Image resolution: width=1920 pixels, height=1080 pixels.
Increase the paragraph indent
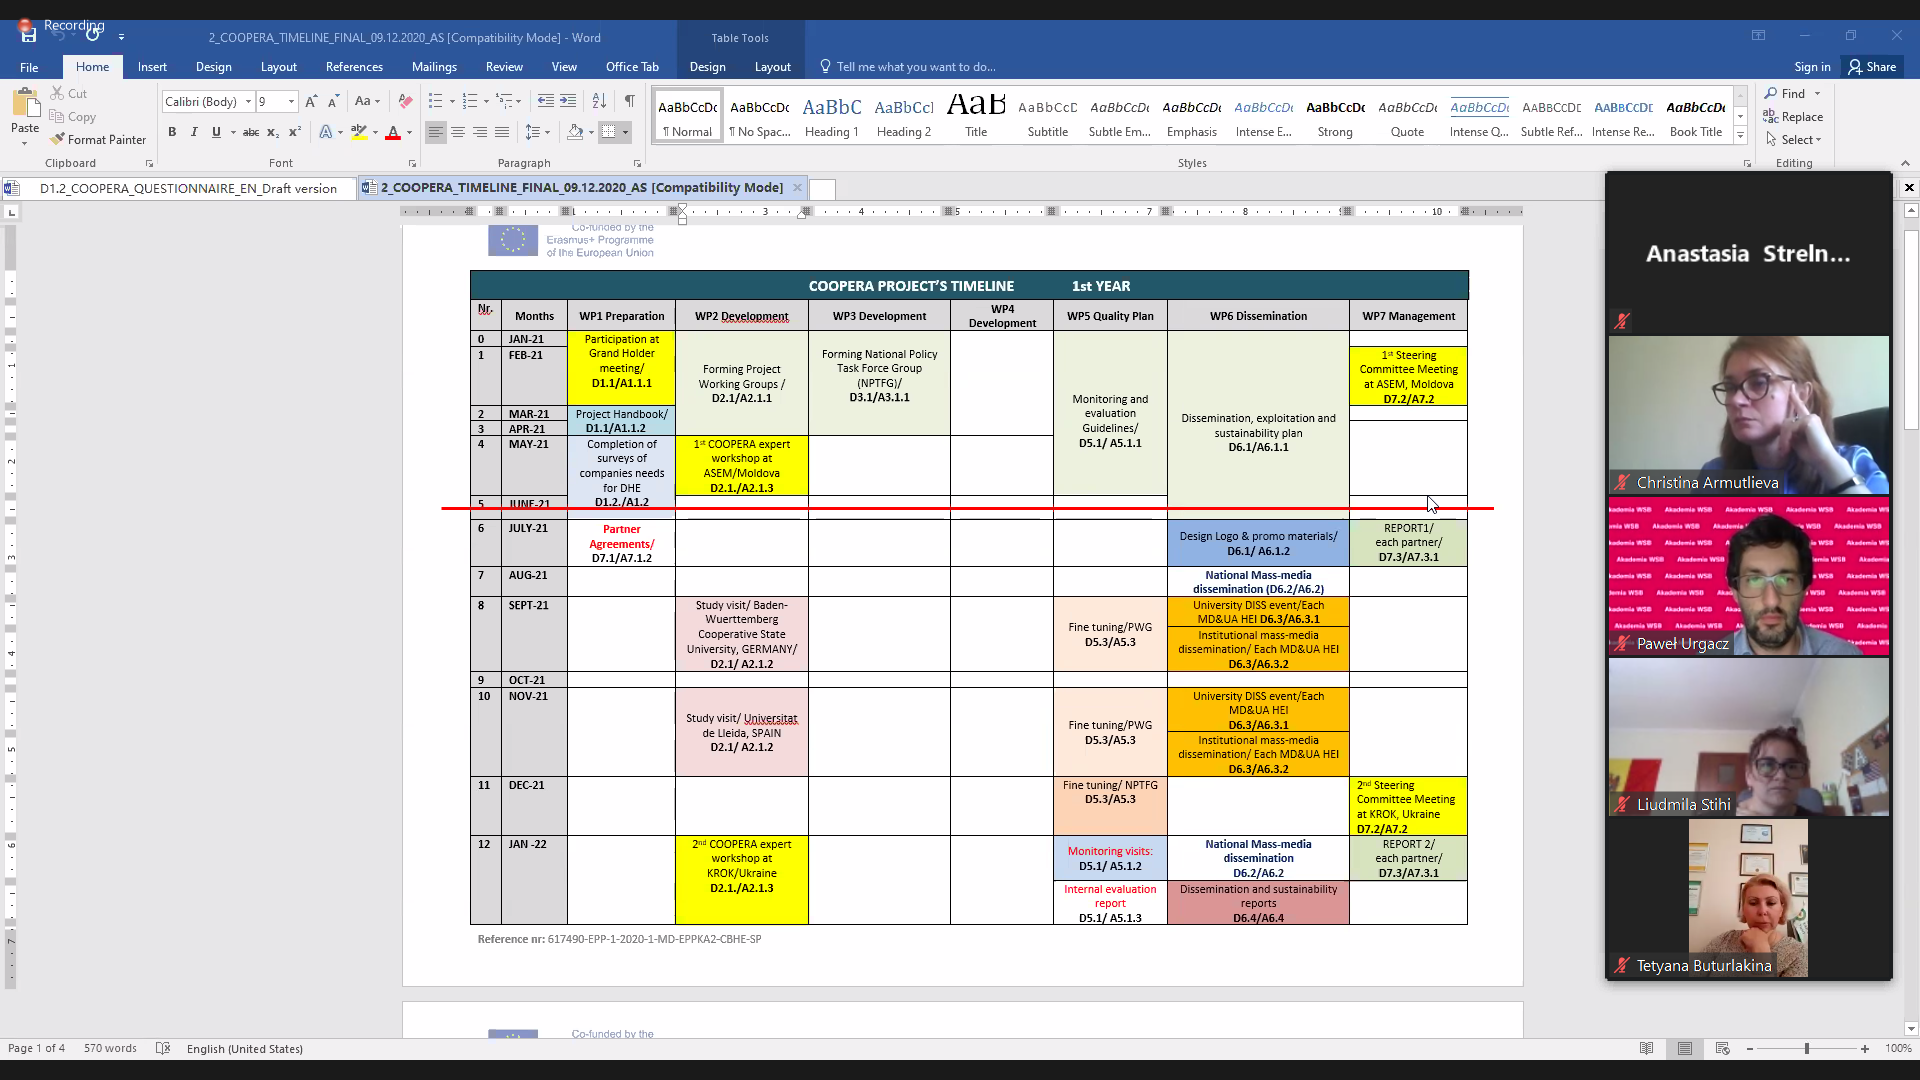coord(568,101)
